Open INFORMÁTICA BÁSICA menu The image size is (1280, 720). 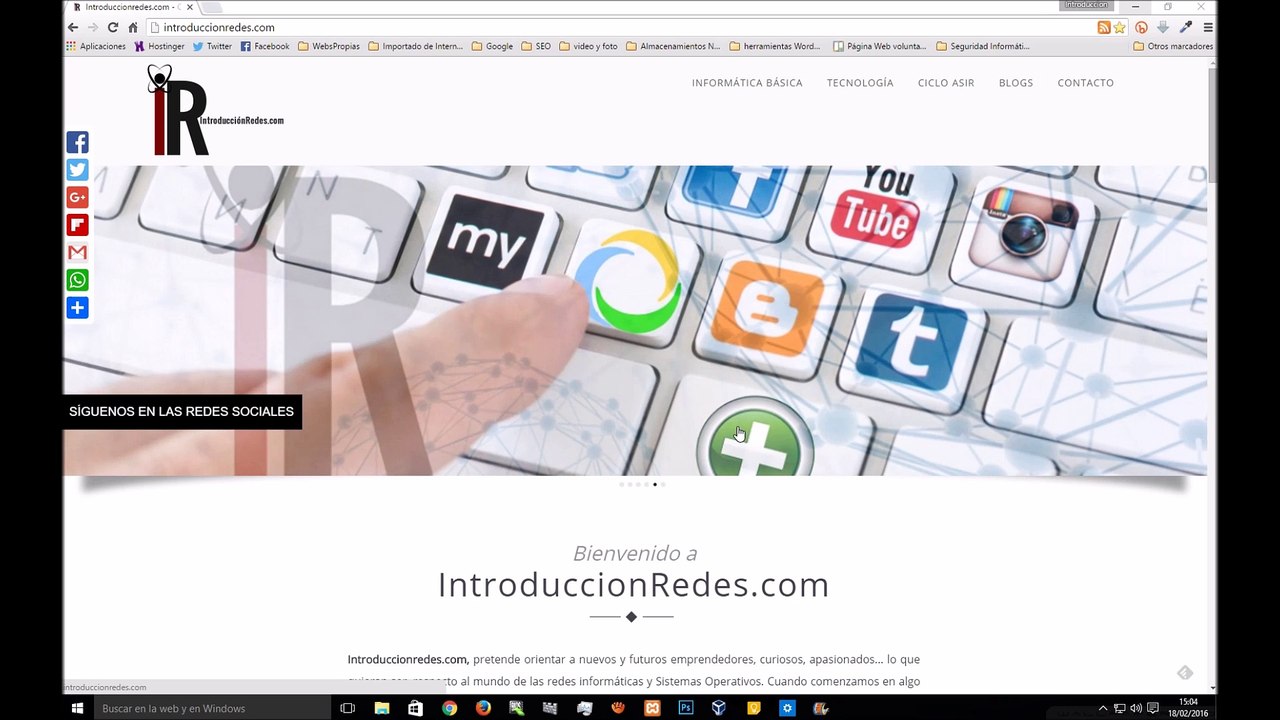747,83
